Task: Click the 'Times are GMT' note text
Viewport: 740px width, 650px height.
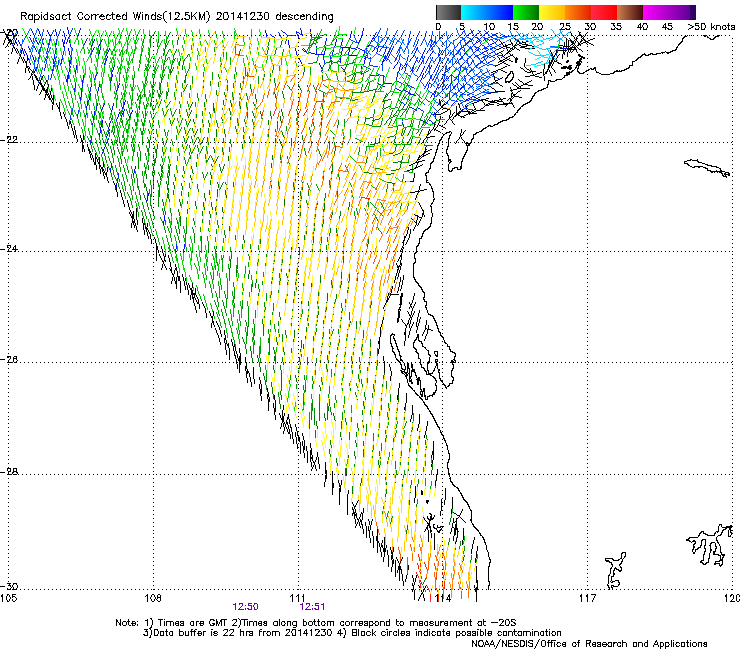Action: (x=193, y=623)
